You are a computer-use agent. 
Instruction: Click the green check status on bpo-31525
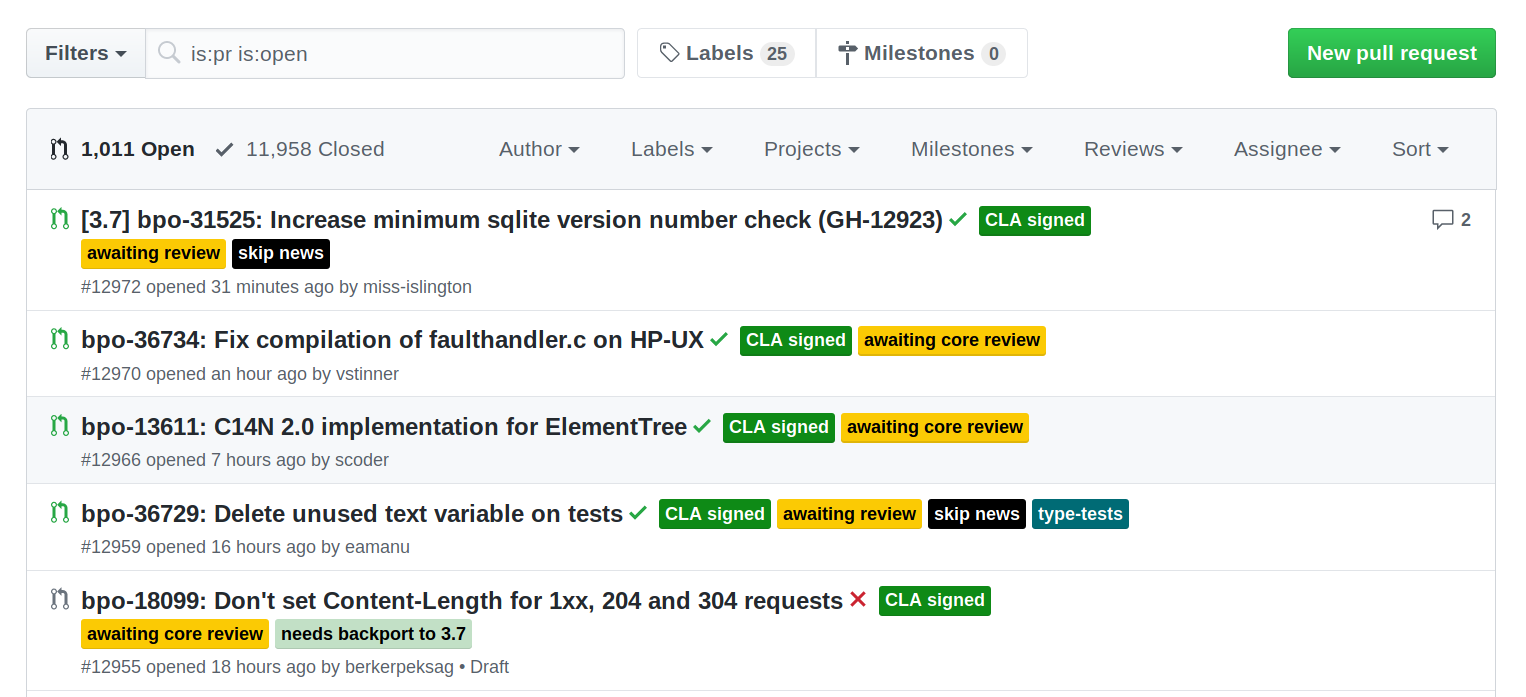click(958, 220)
